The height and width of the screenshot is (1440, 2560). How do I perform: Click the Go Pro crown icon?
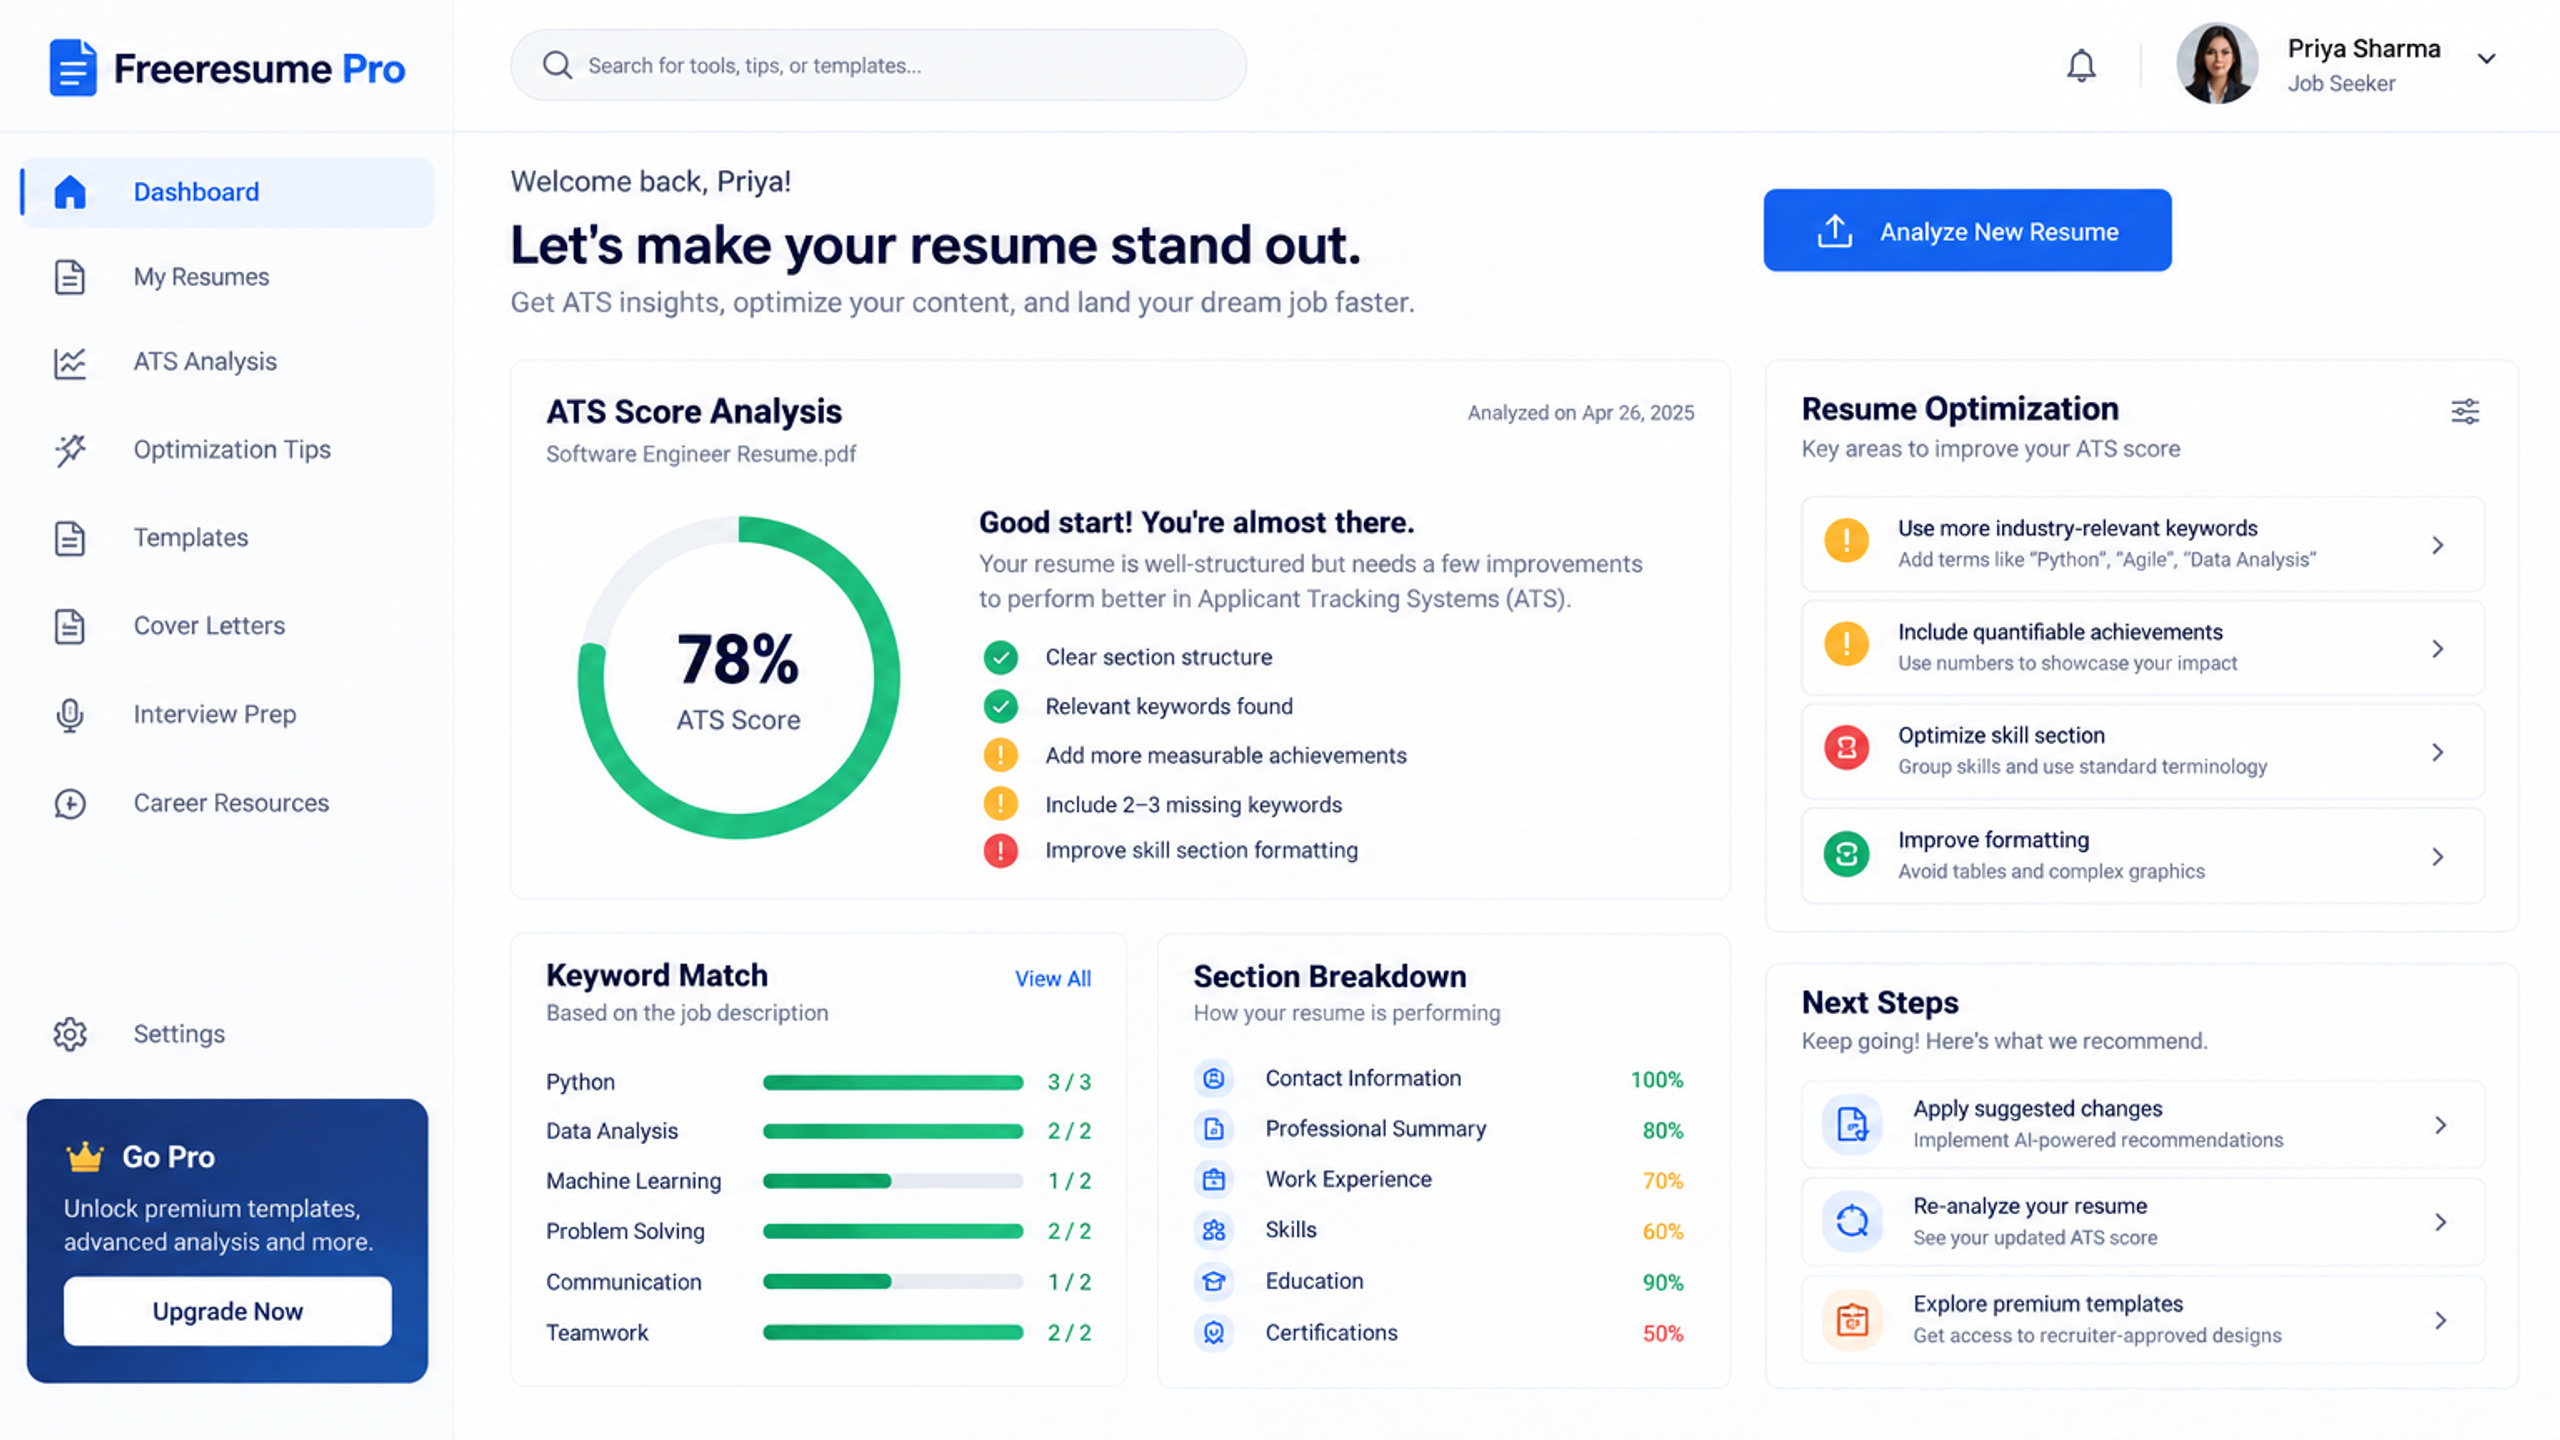pyautogui.click(x=85, y=1157)
